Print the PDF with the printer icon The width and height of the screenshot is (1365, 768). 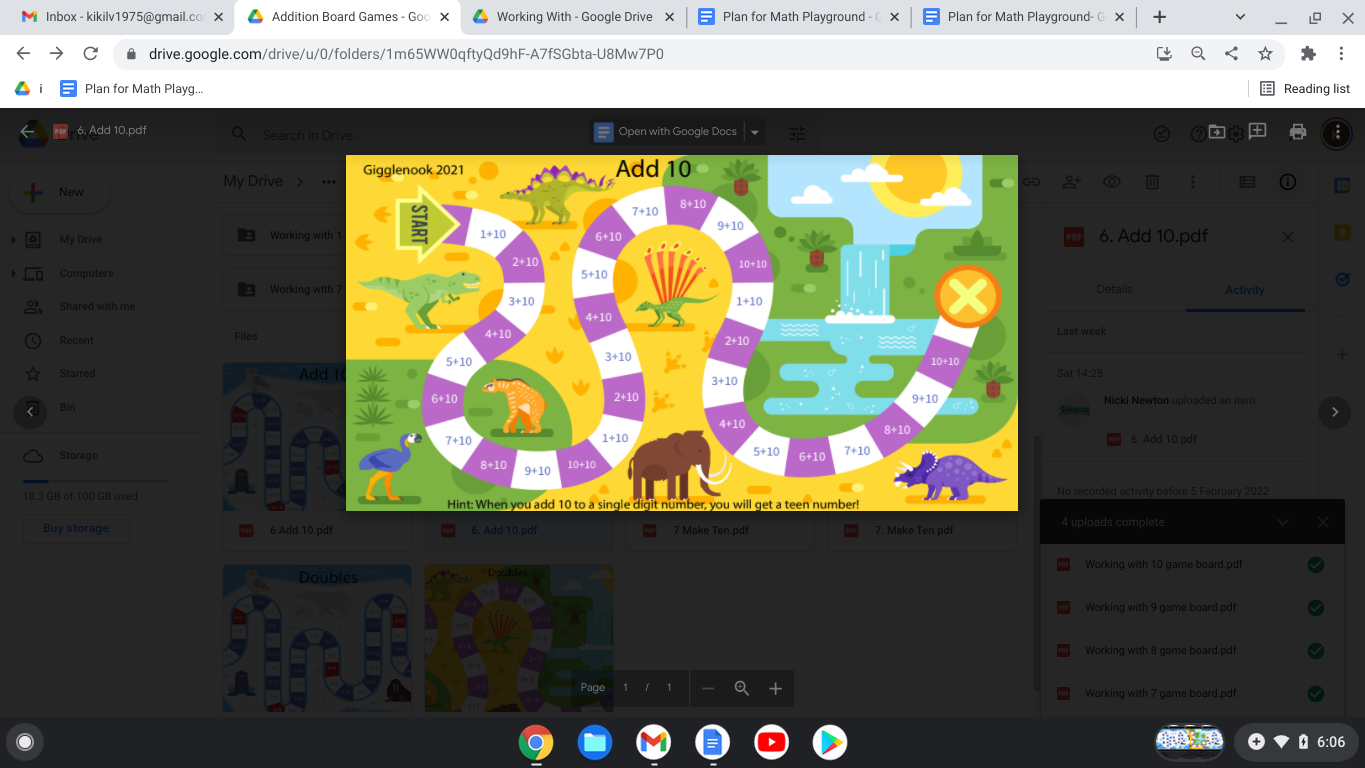click(1298, 132)
